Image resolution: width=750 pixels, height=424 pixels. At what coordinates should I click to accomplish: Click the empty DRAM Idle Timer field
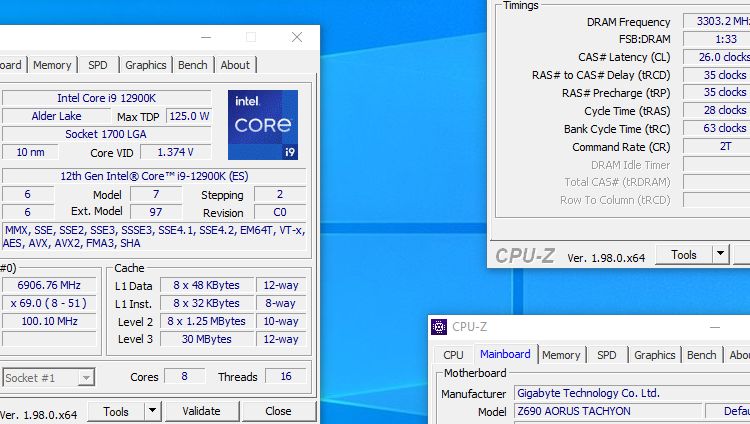[717, 165]
